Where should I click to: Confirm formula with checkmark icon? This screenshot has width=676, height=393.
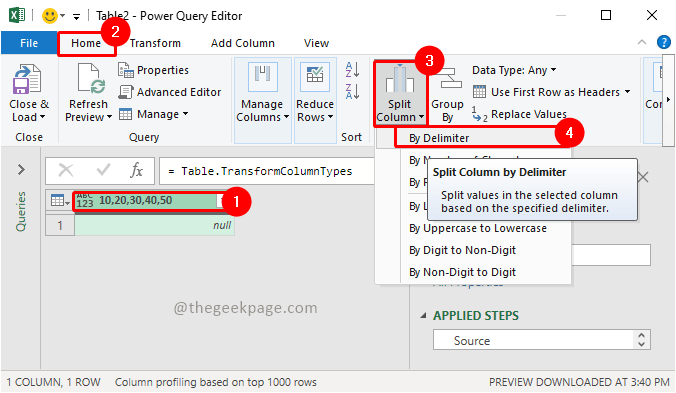click(x=103, y=170)
